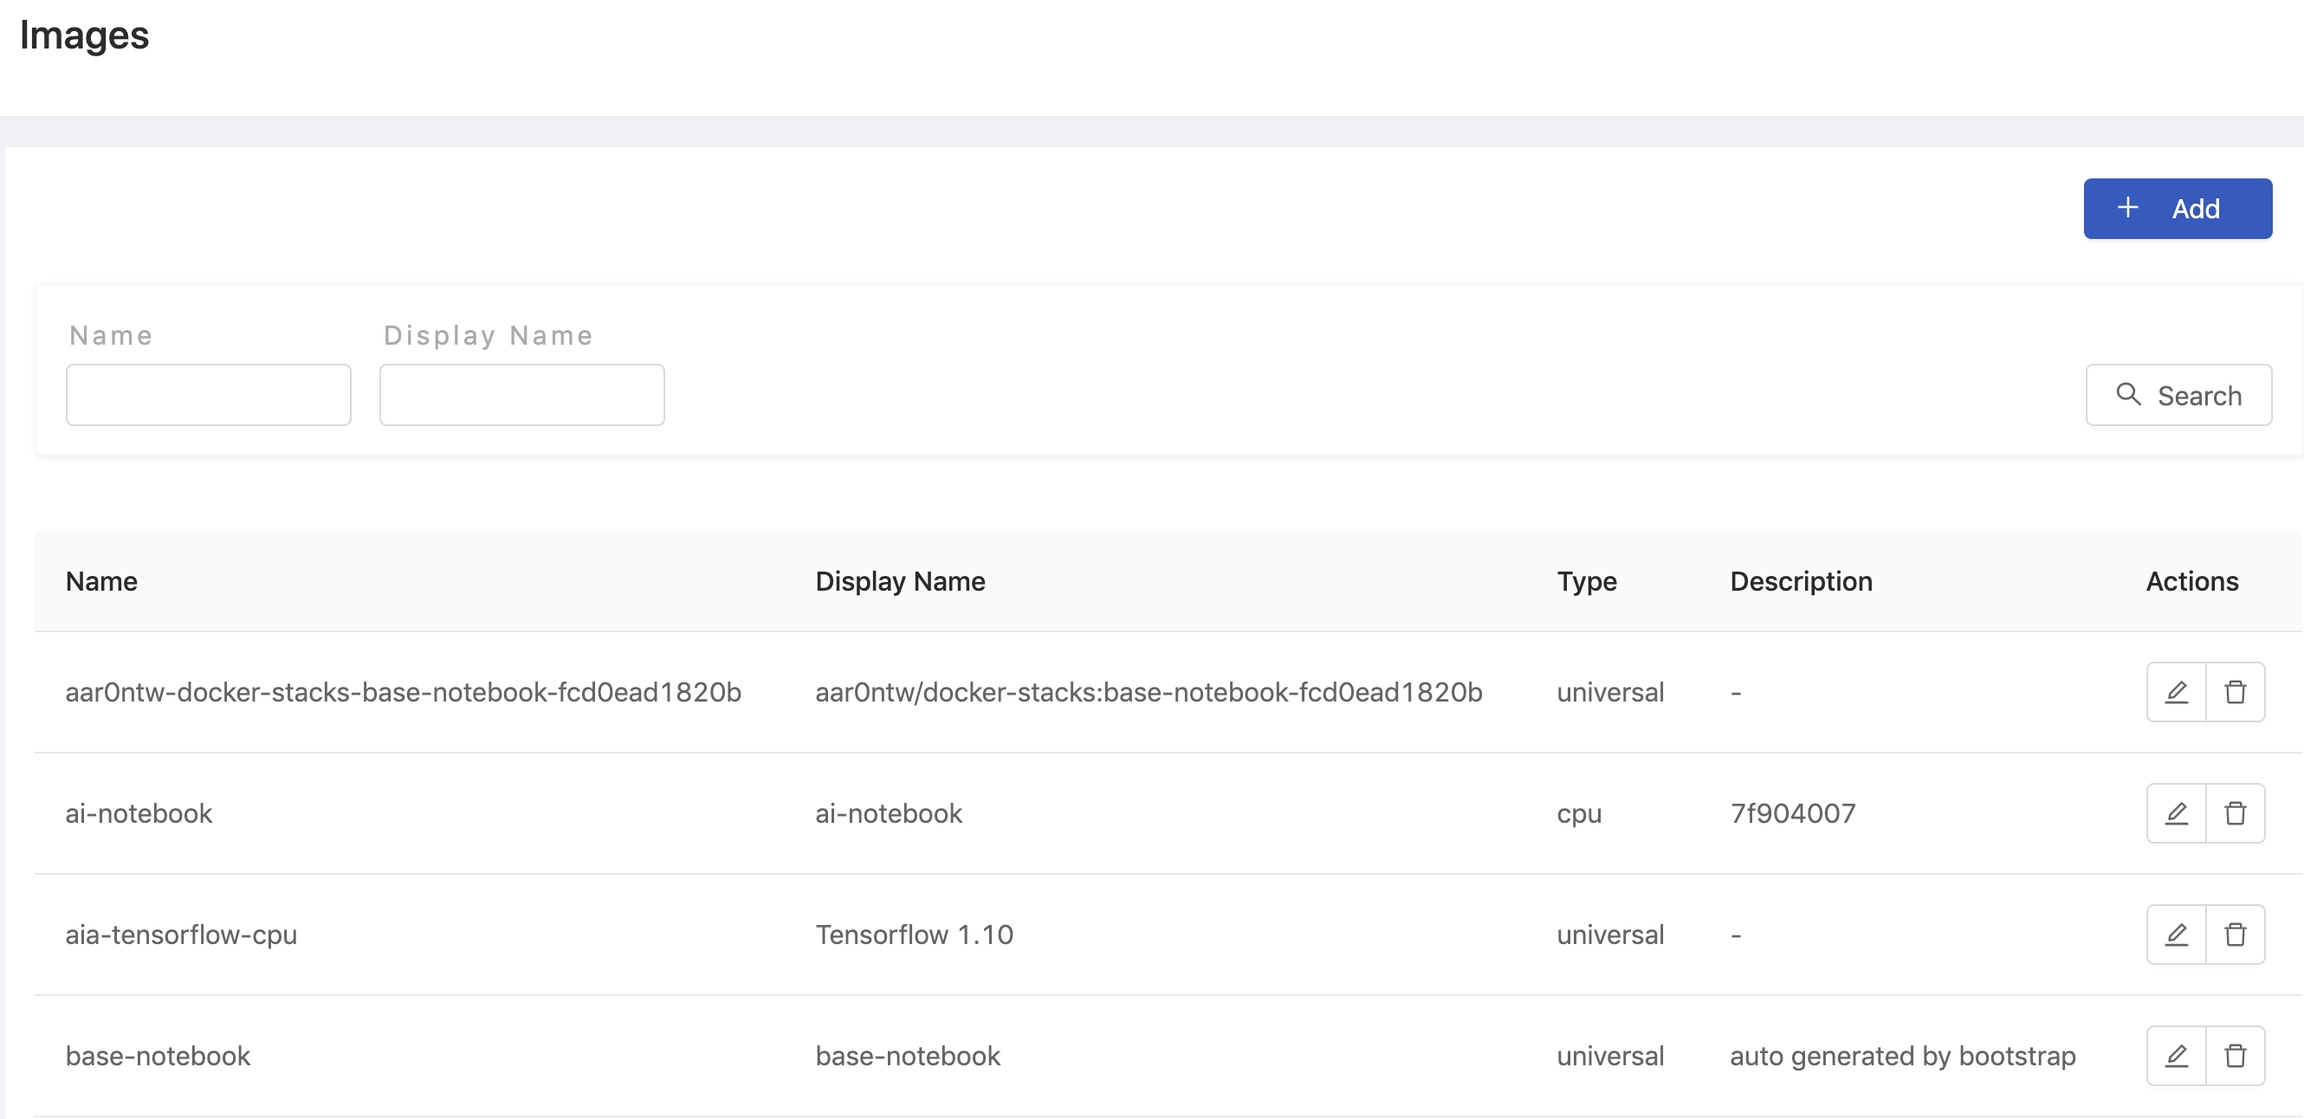
Task: Select display name aar0ntw/docker-stacks:base-notebook-fcd0ead1820b
Action: click(1148, 692)
